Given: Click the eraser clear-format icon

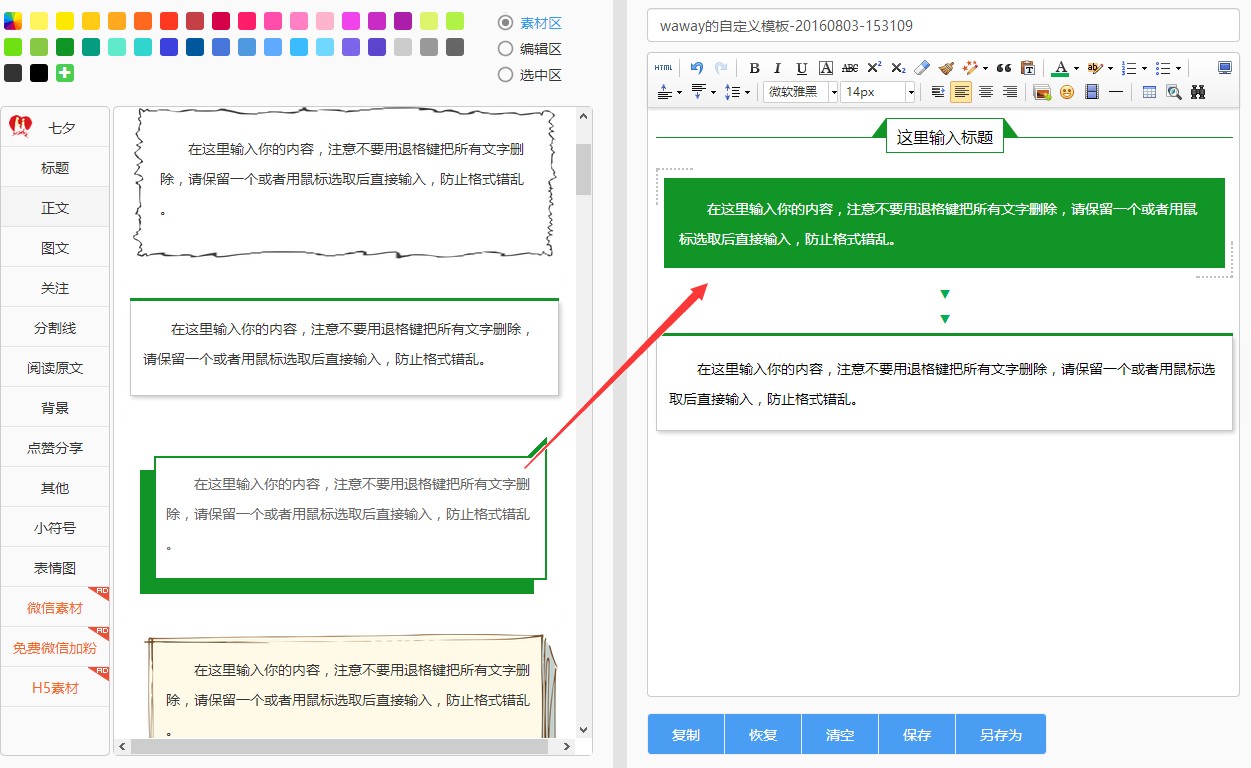Looking at the screenshot, I should pyautogui.click(x=922, y=68).
